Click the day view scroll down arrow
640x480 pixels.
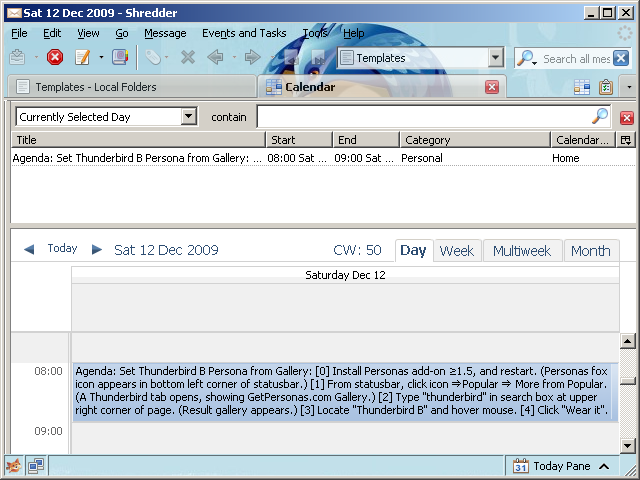628,445
